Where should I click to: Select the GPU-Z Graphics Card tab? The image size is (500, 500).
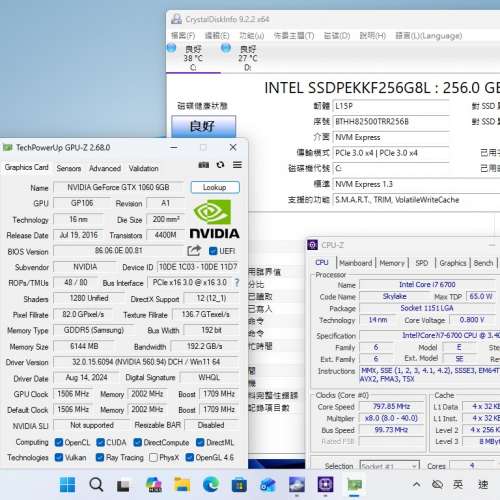pos(26,167)
